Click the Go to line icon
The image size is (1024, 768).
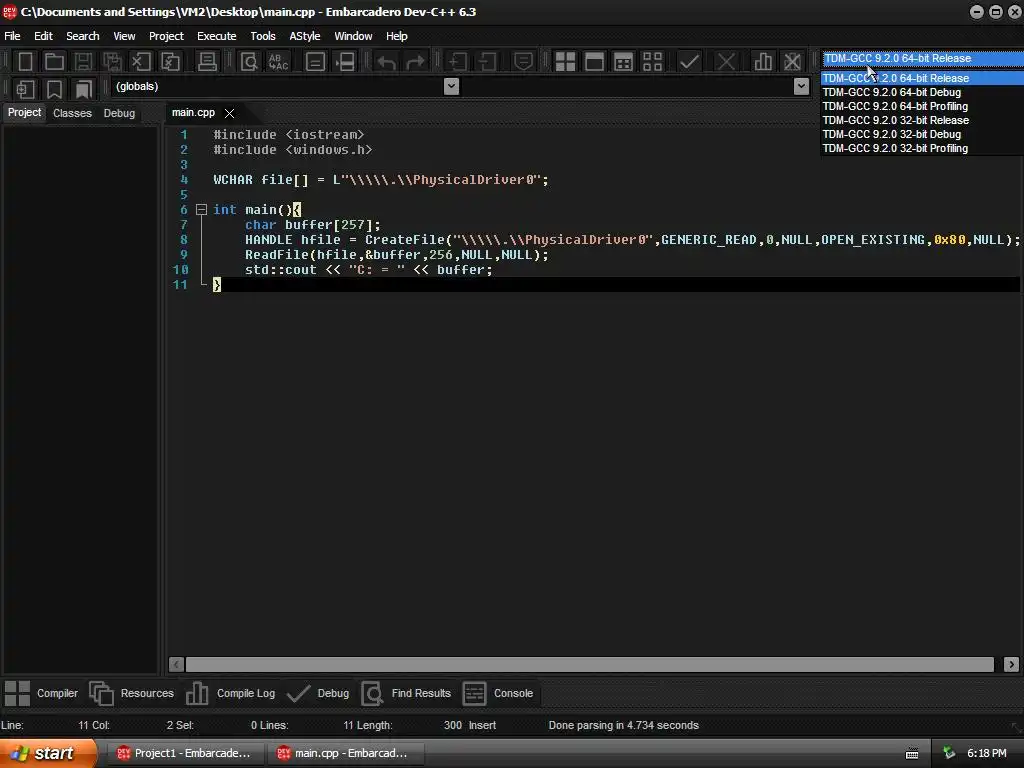(345, 62)
